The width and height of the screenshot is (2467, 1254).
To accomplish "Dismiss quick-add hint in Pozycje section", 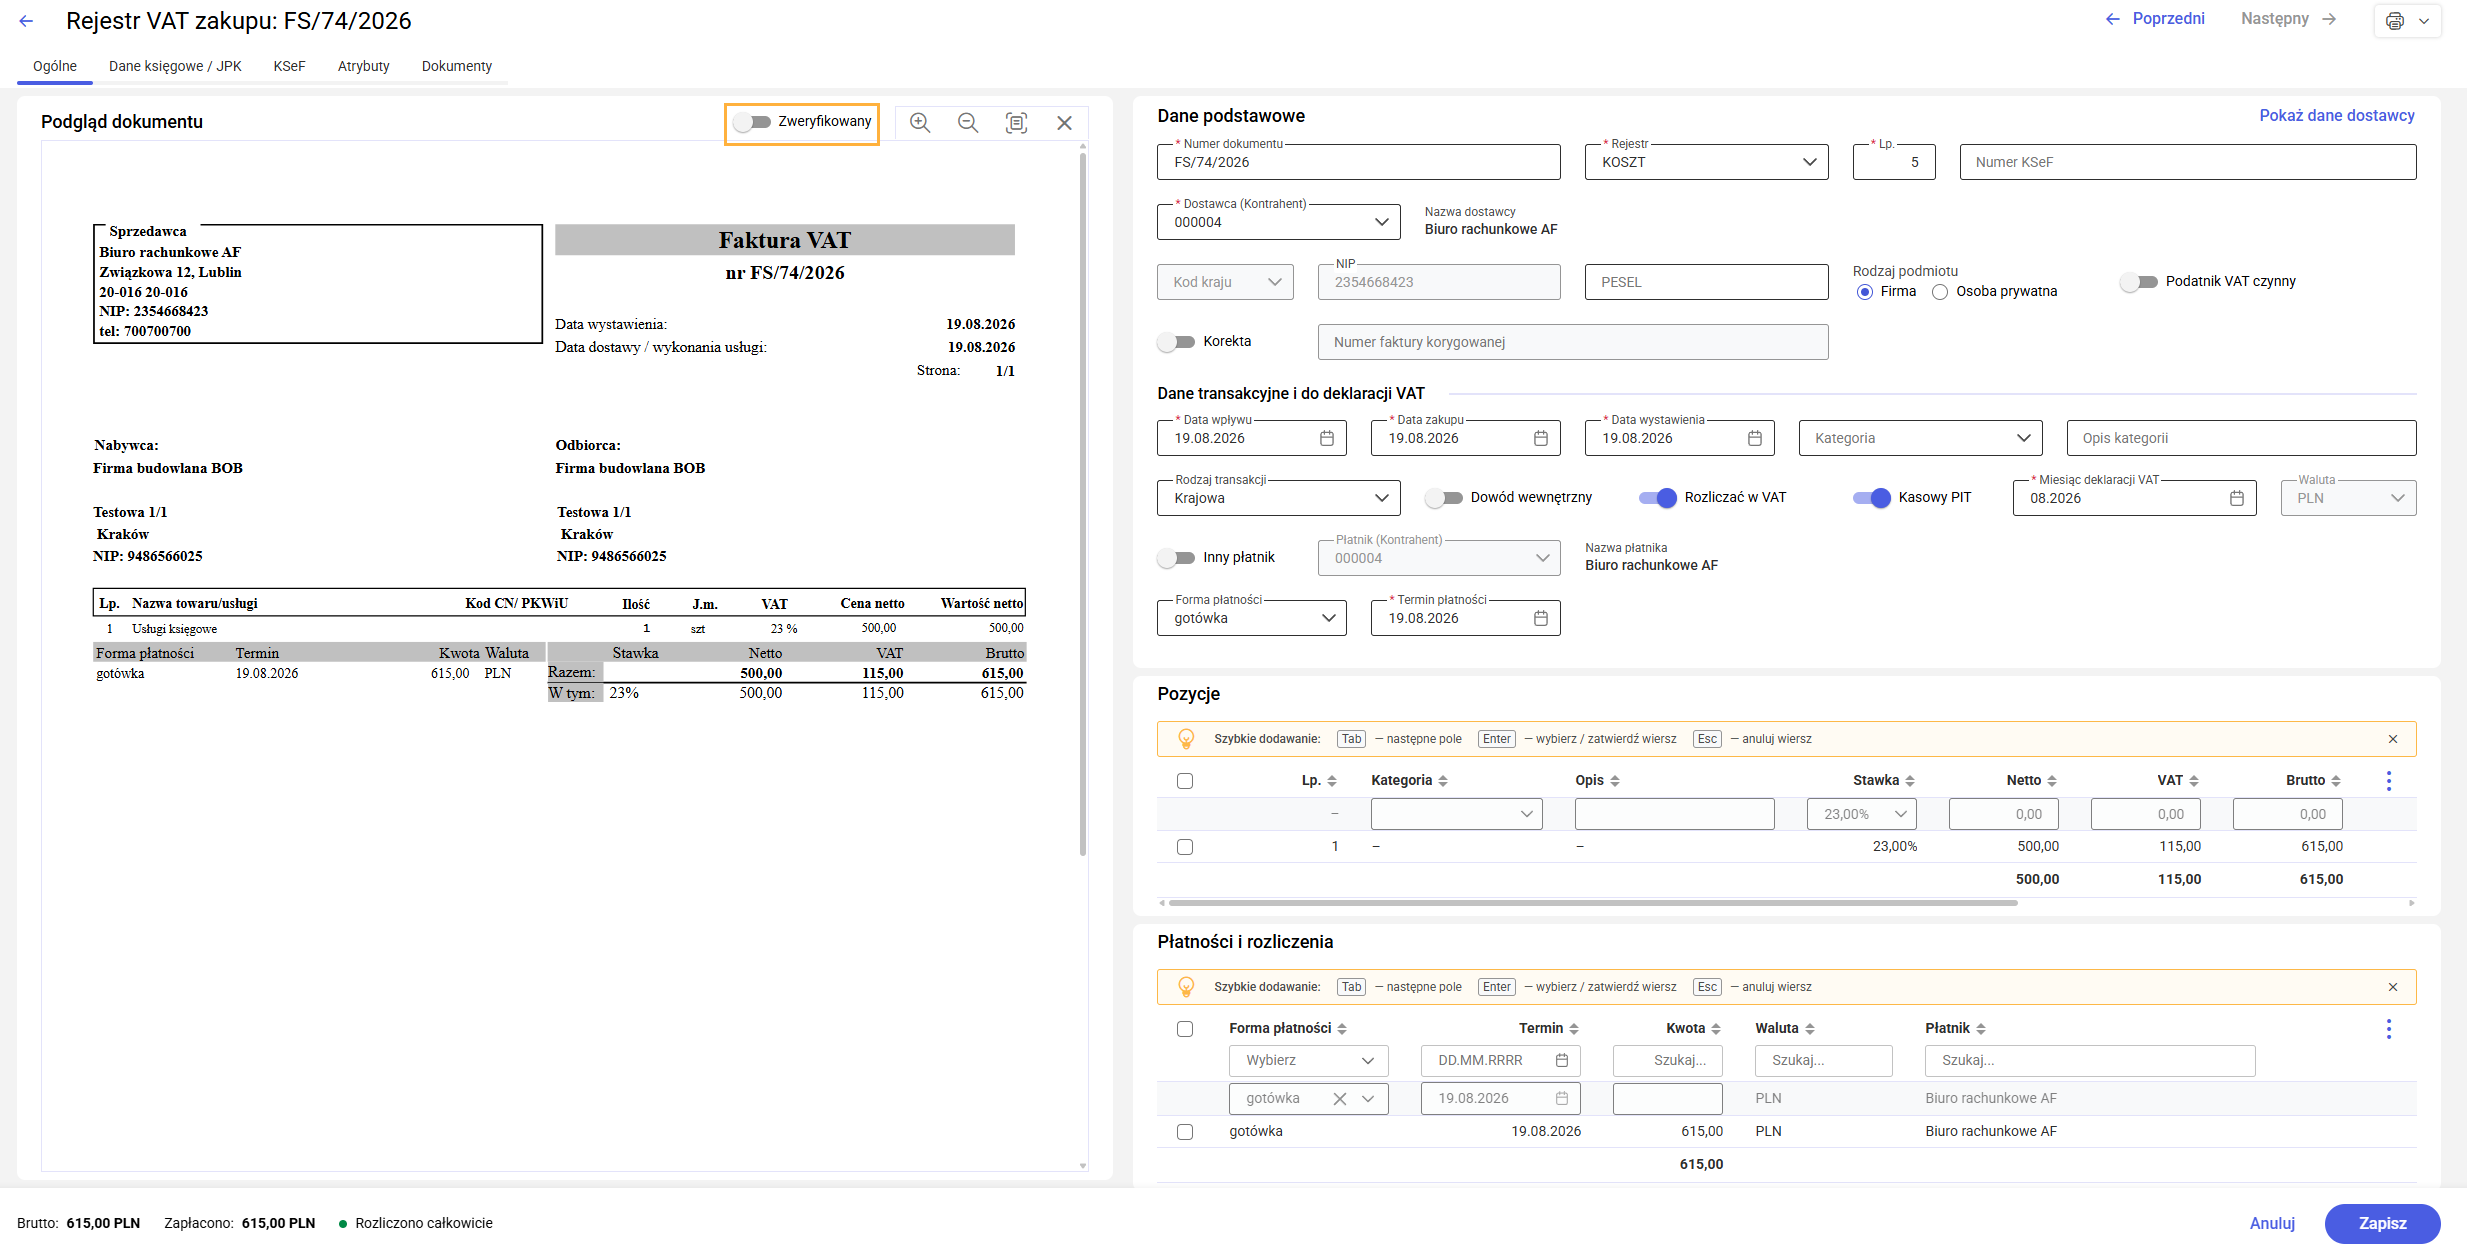I will pyautogui.click(x=2393, y=739).
